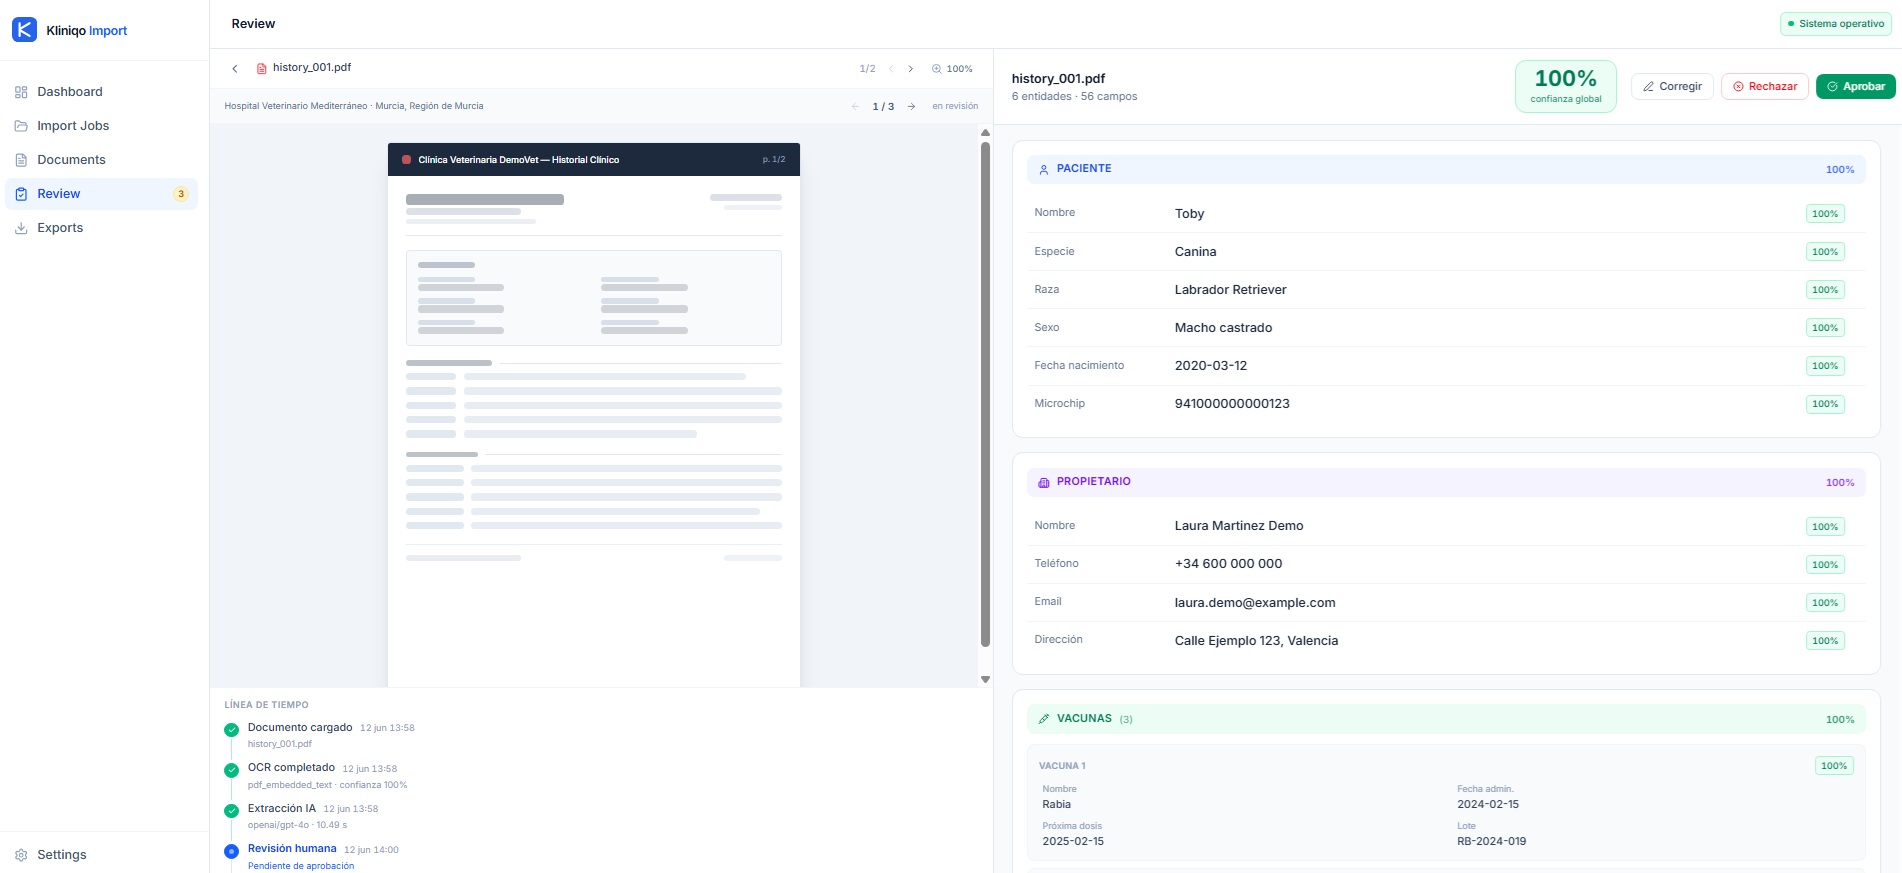Viewport: 1902px width, 873px height.
Task: Click the Sexo value Macho castrado
Action: tap(1224, 328)
